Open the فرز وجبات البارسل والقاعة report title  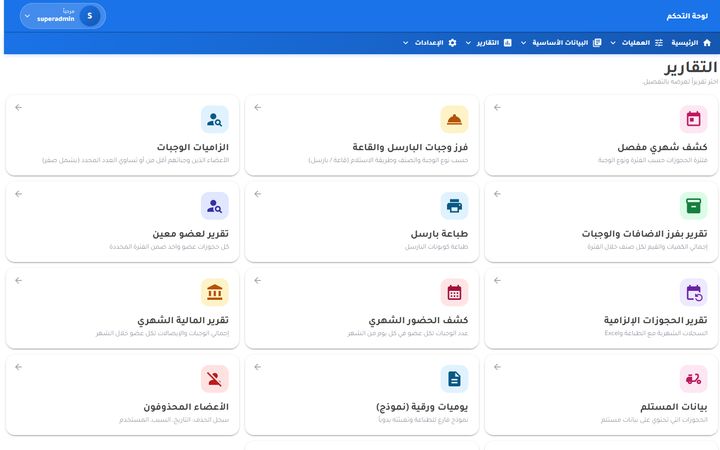click(410, 147)
